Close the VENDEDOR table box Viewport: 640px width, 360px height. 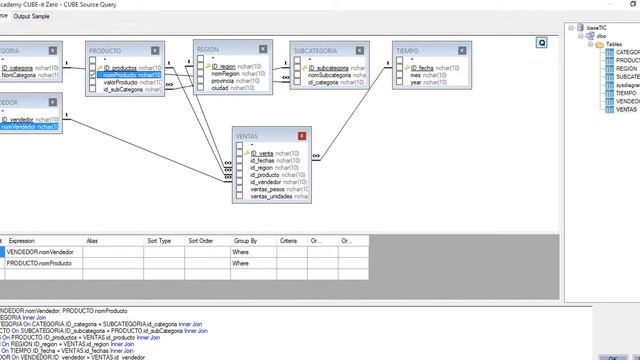pos(53,102)
